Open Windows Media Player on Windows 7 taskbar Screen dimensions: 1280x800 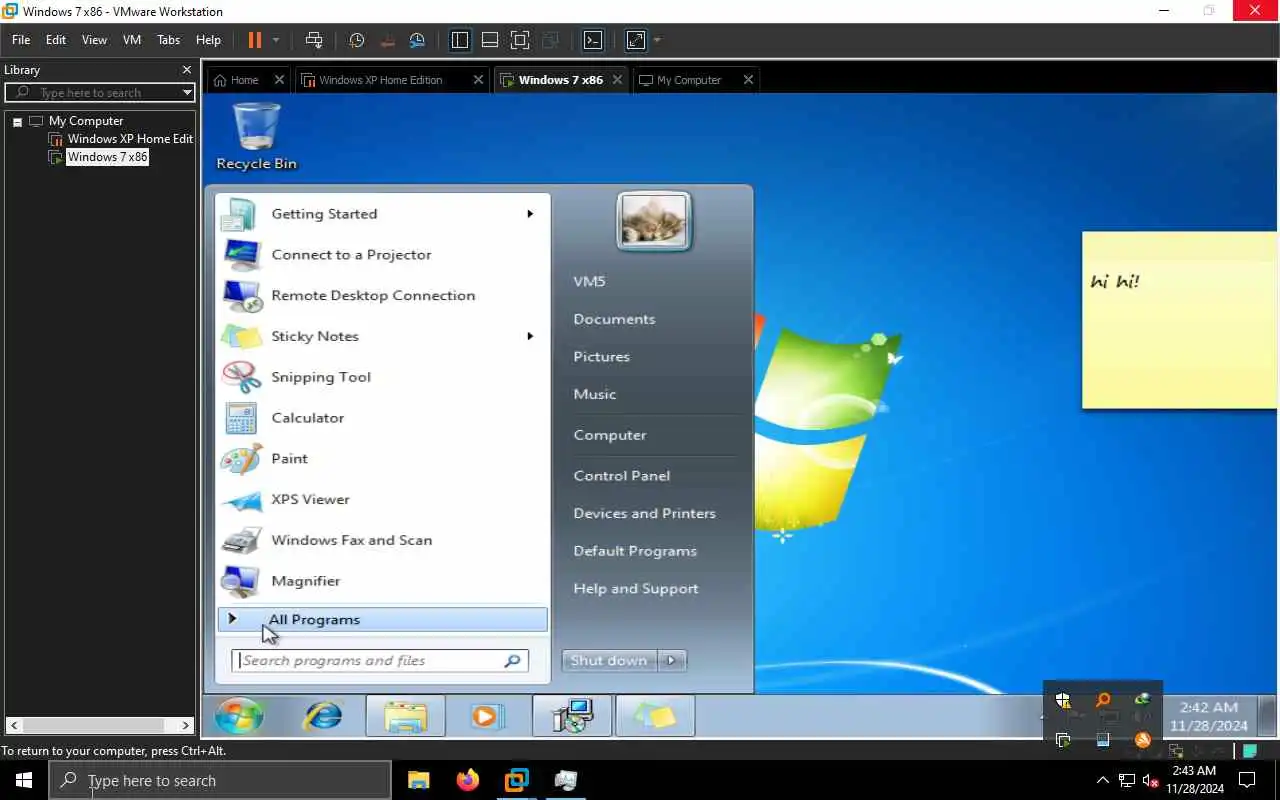pyautogui.click(x=487, y=716)
